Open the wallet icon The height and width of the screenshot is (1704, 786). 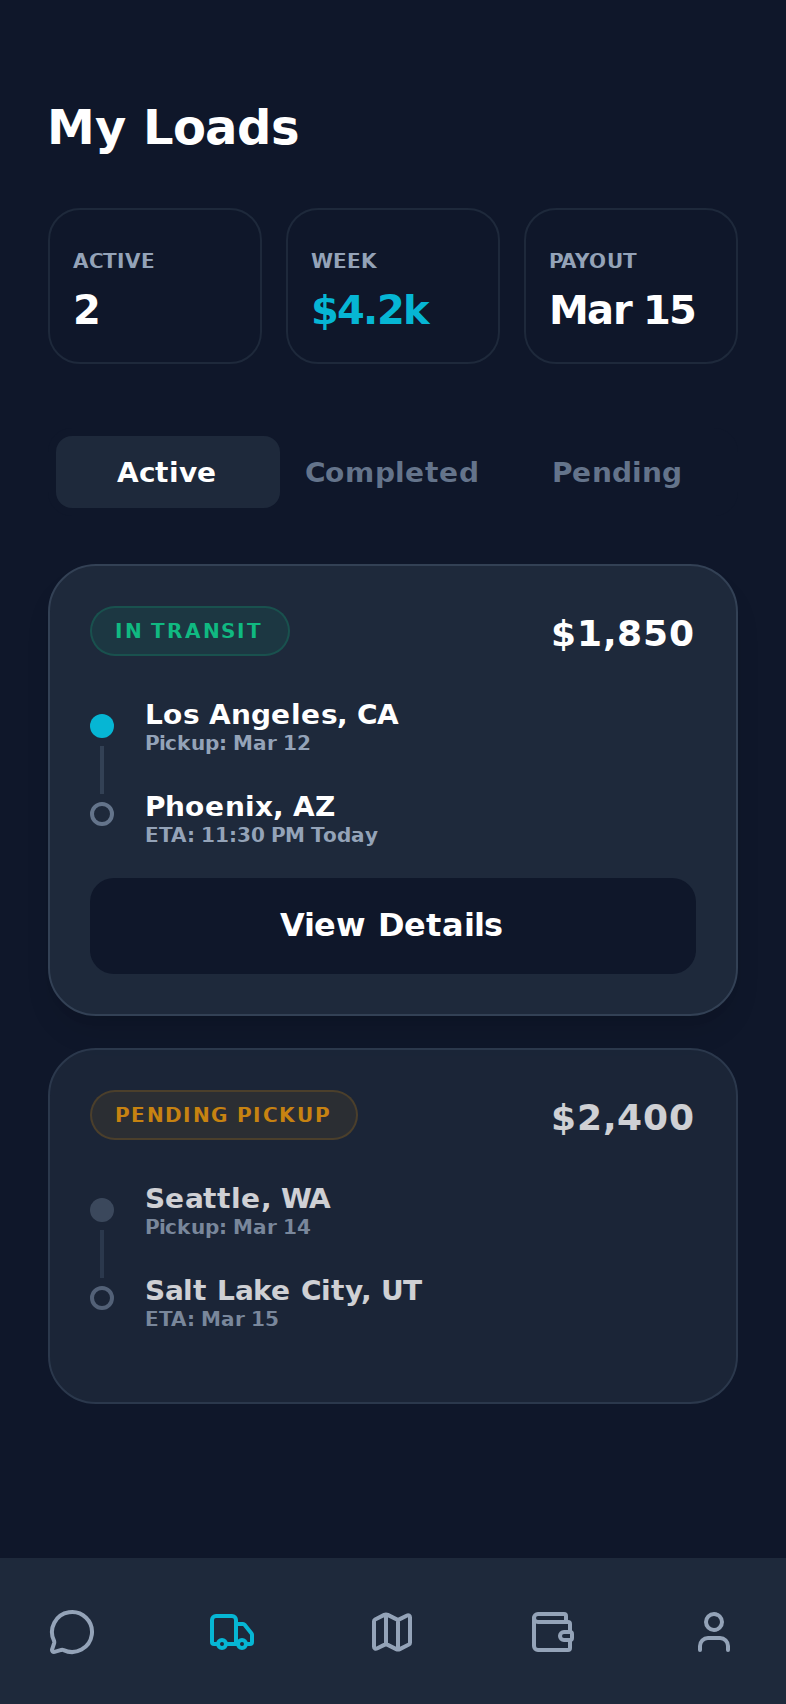(x=552, y=1632)
